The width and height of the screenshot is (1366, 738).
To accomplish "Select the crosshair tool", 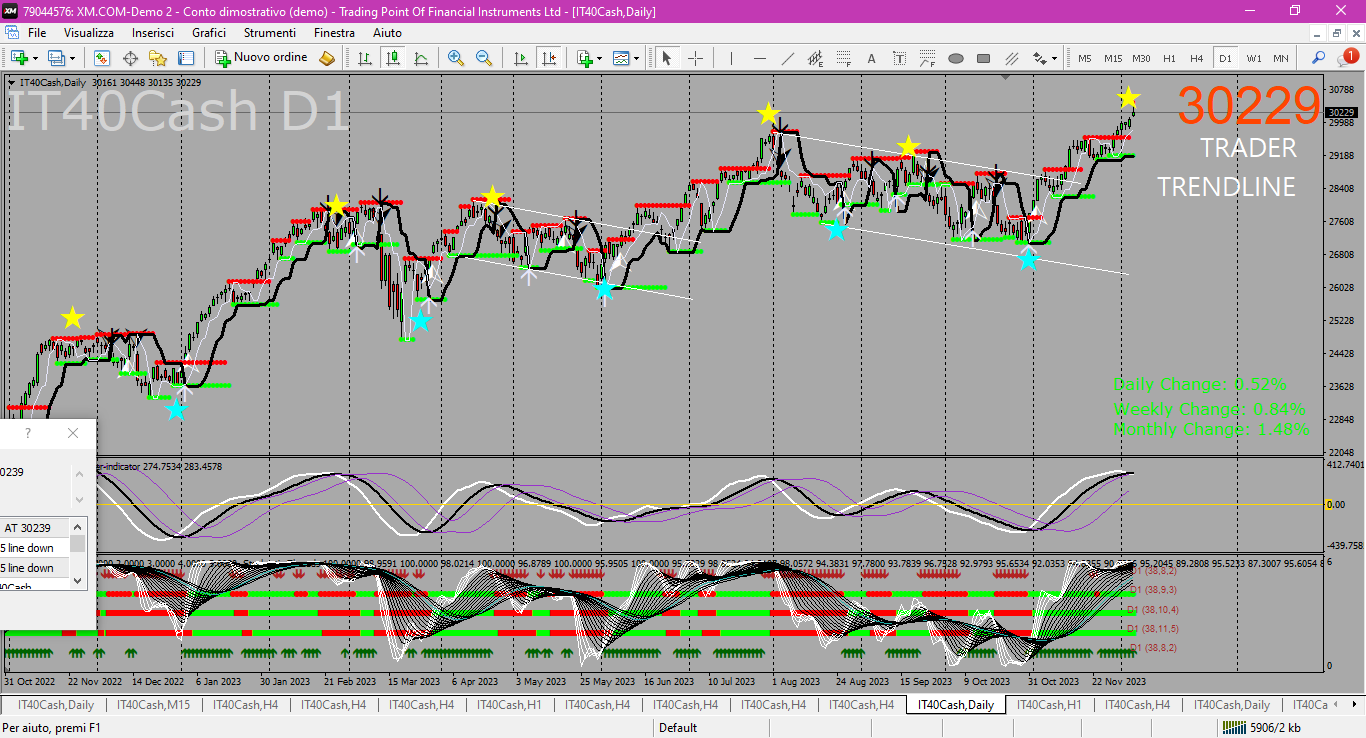I will point(695,58).
